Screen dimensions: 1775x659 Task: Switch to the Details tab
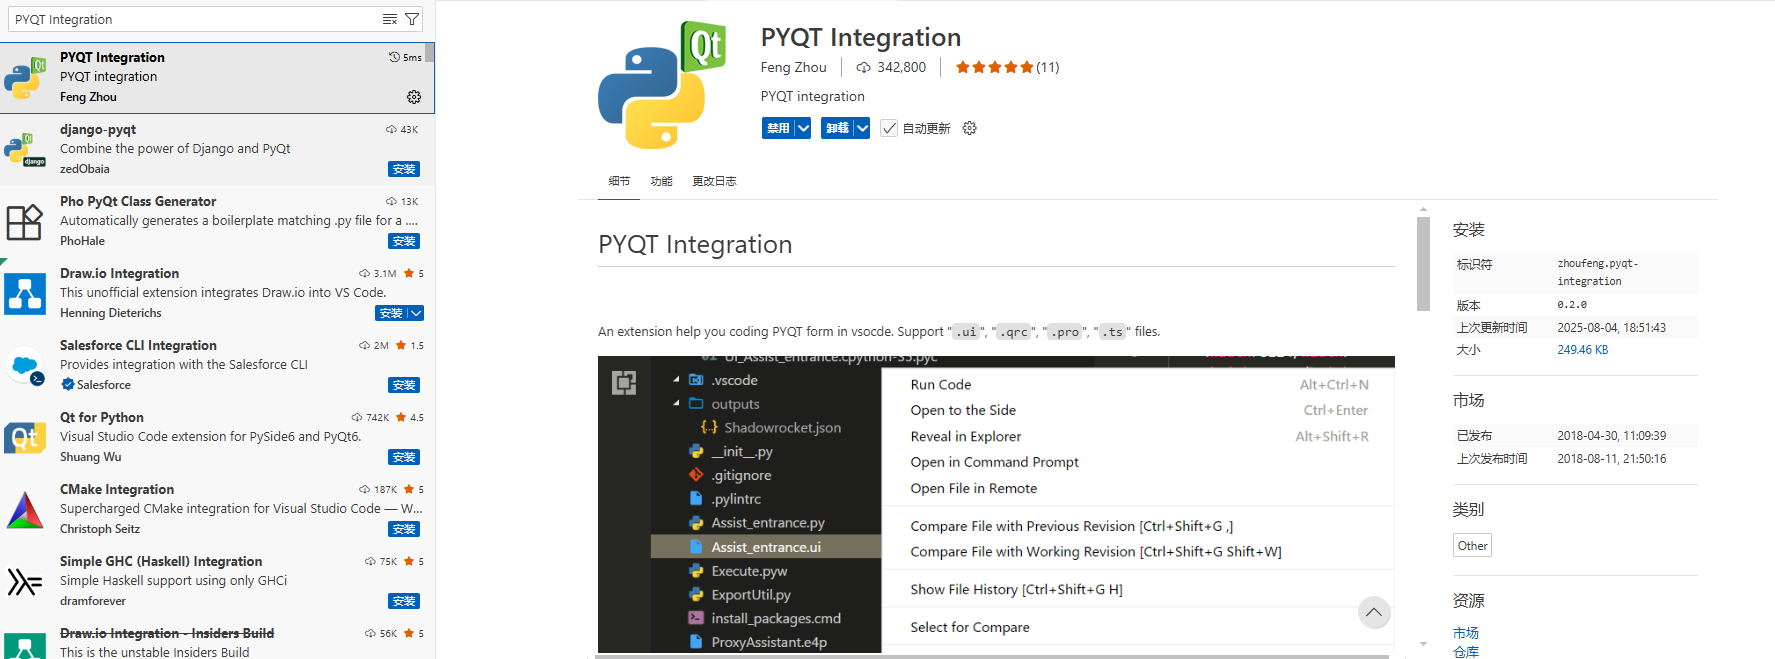coord(619,181)
